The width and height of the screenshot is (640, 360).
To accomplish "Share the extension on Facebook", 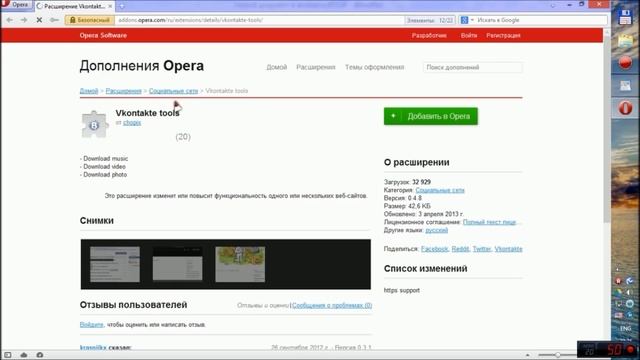I will [434, 249].
